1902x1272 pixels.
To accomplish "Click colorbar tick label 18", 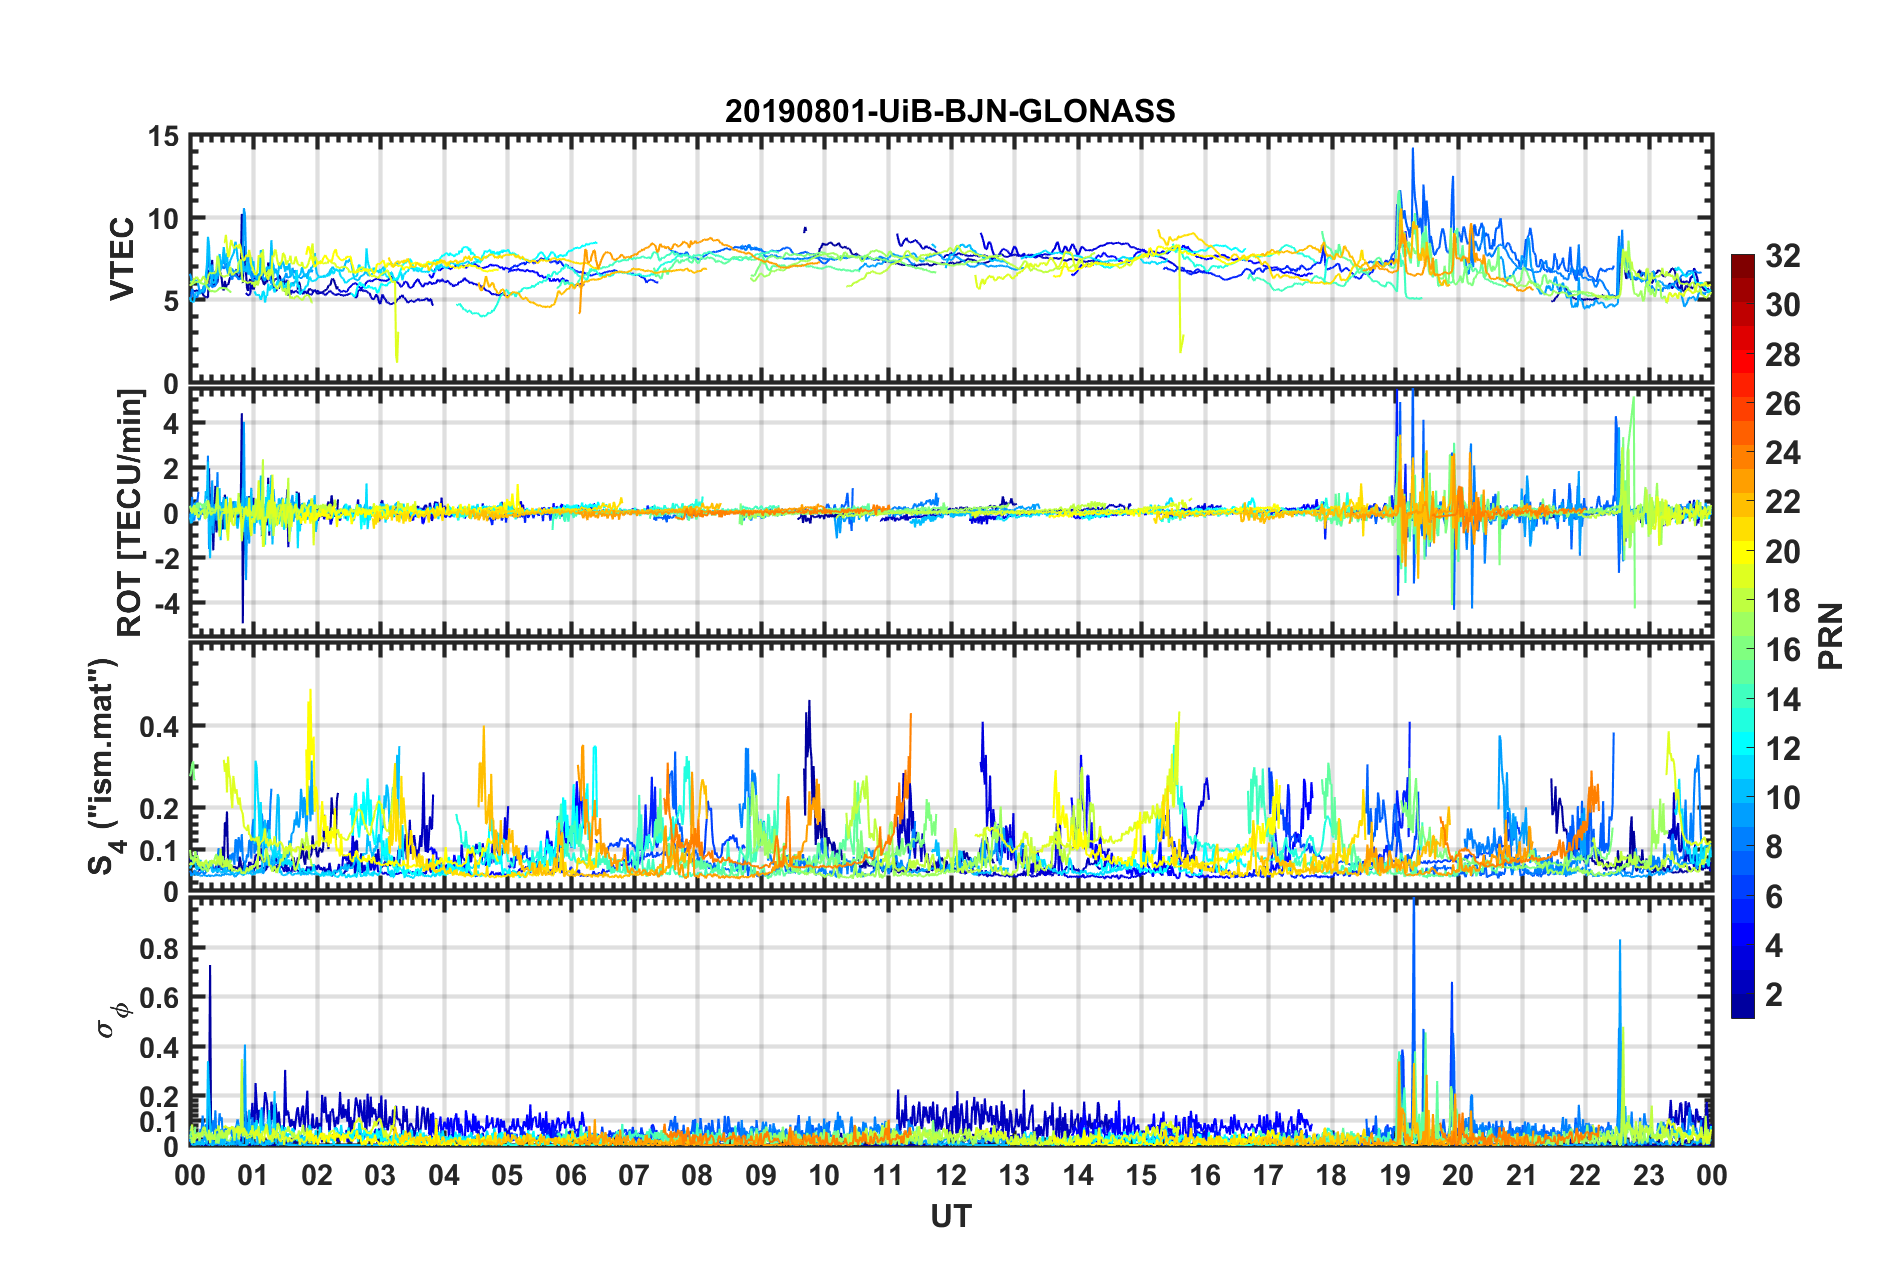I will [x=1783, y=601].
